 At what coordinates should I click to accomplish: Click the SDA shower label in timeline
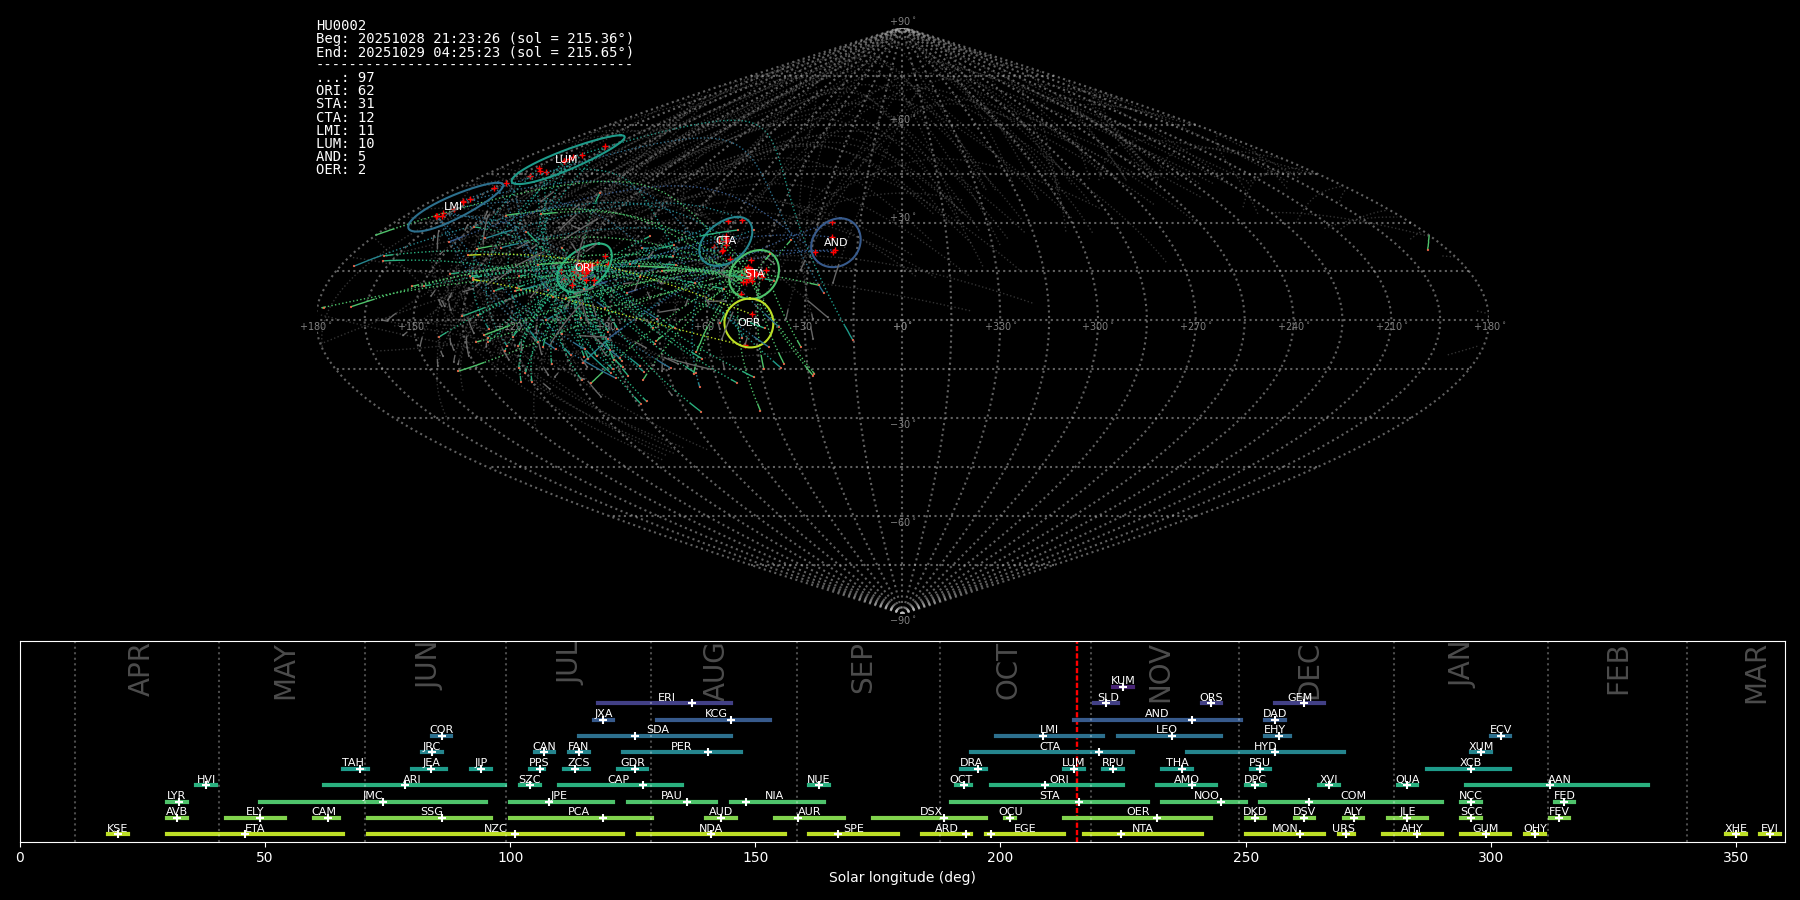coord(658,730)
